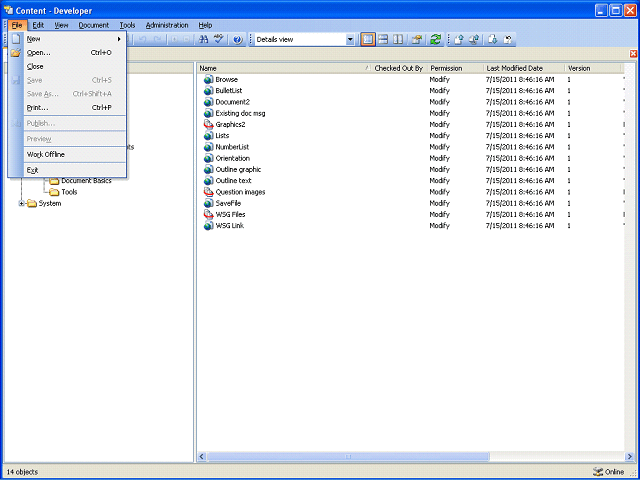The height and width of the screenshot is (480, 640).
Task: Click the Cancel Check Out toolbar icon
Action: pyautogui.click(x=508, y=40)
